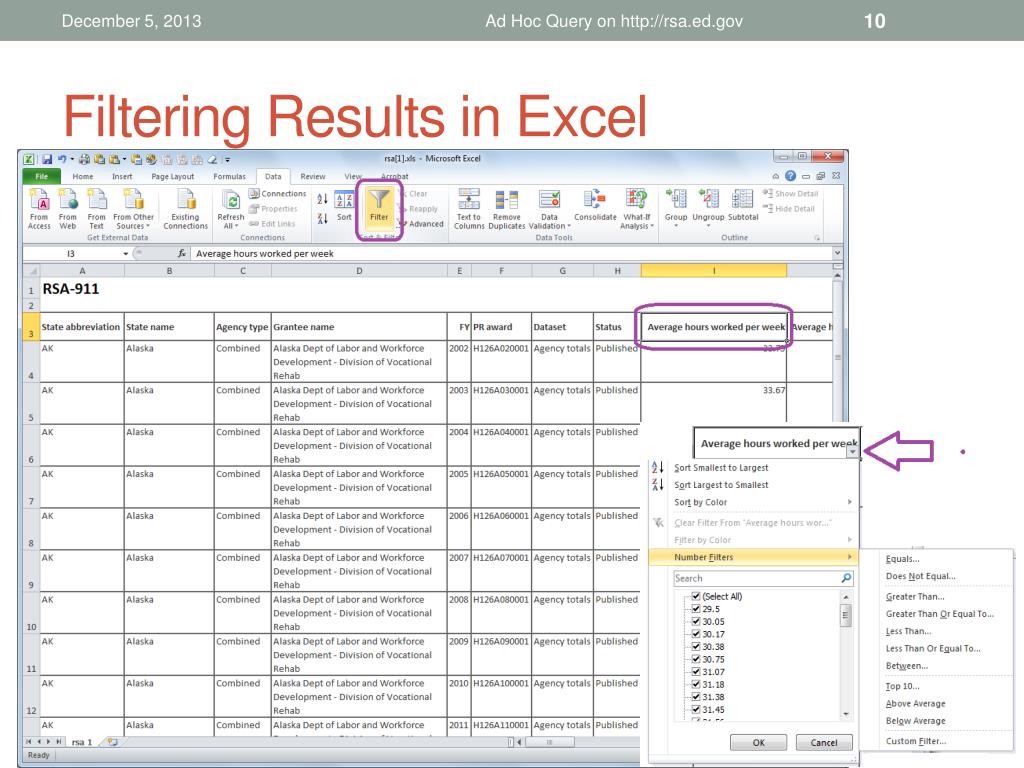This screenshot has height=768, width=1024.
Task: Switch to the Formulas tab
Action: pyautogui.click(x=229, y=176)
